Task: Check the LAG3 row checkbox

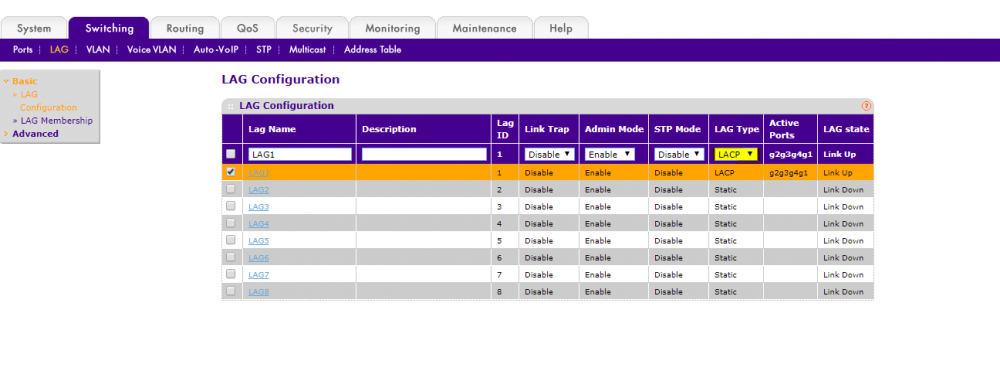Action: (231, 206)
